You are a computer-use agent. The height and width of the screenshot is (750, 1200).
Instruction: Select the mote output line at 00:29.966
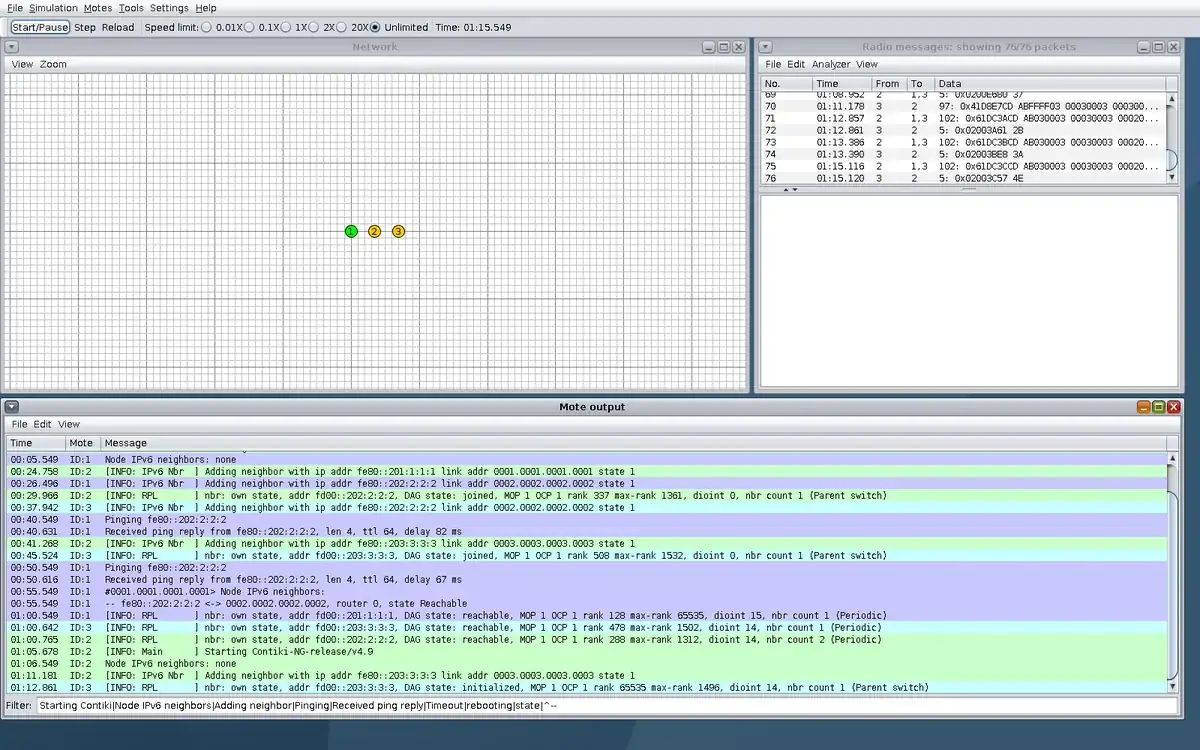pyautogui.click(x=587, y=495)
